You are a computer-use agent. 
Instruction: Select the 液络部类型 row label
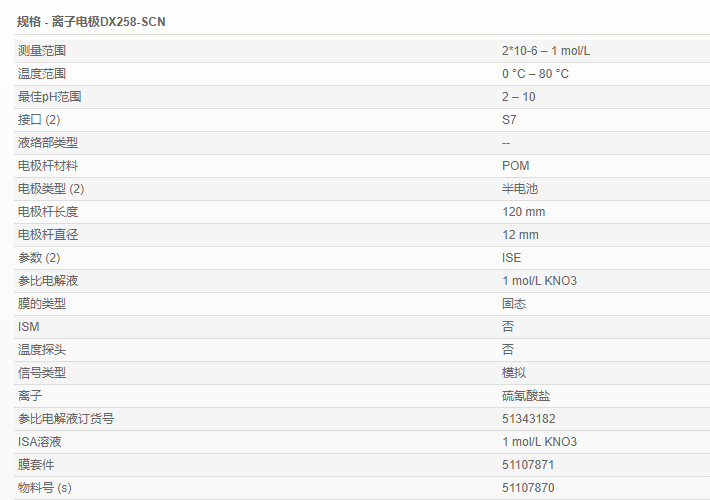tap(48, 143)
